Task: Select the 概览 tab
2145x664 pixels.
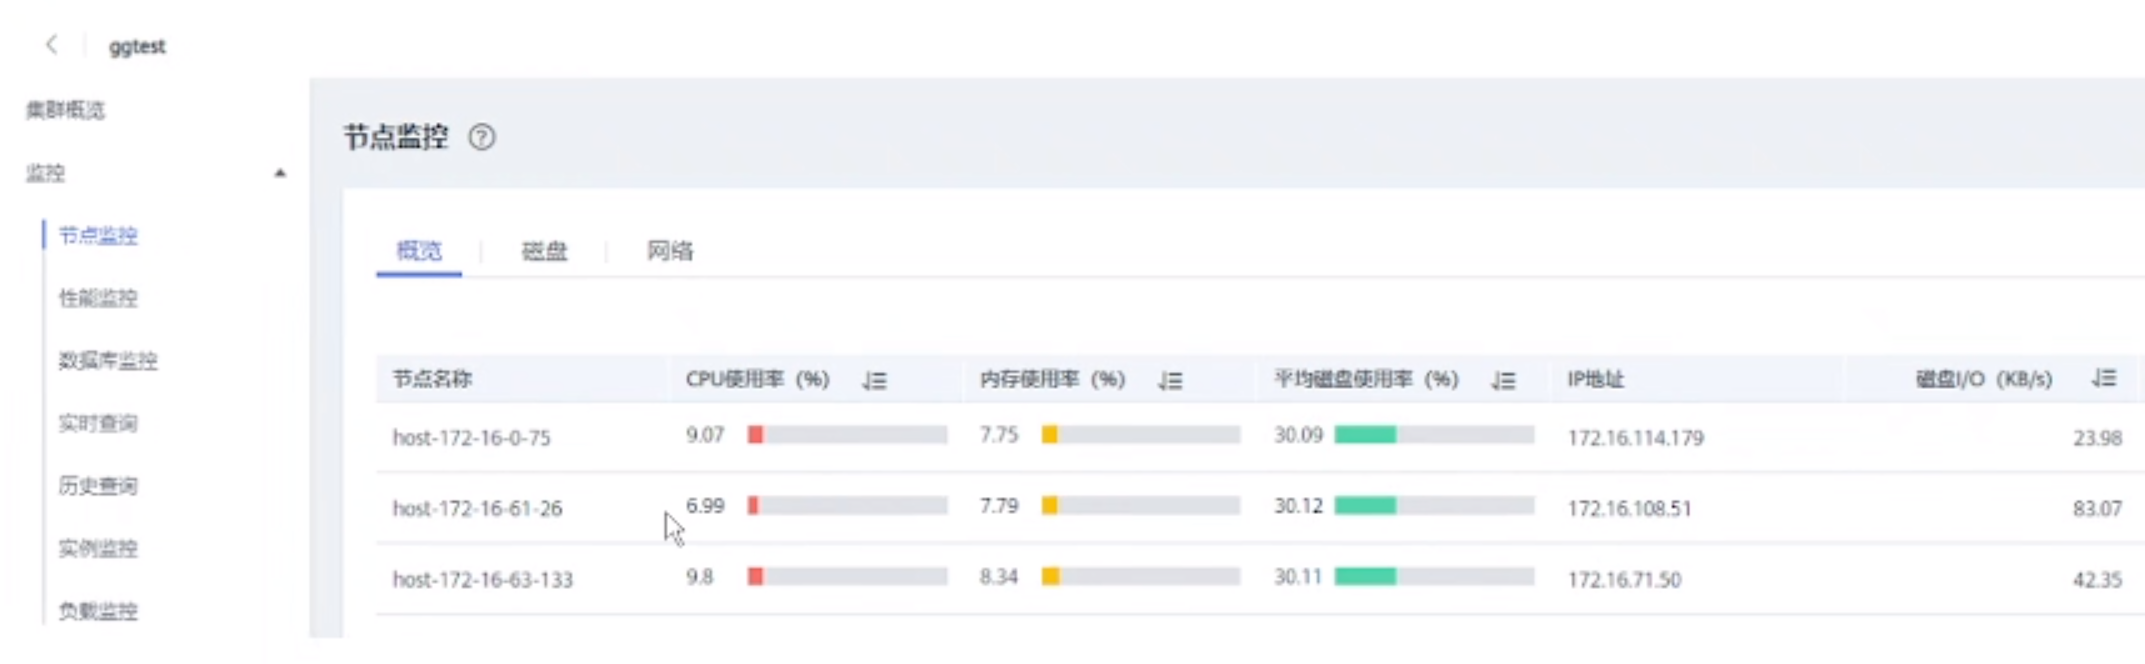Action: coord(419,251)
